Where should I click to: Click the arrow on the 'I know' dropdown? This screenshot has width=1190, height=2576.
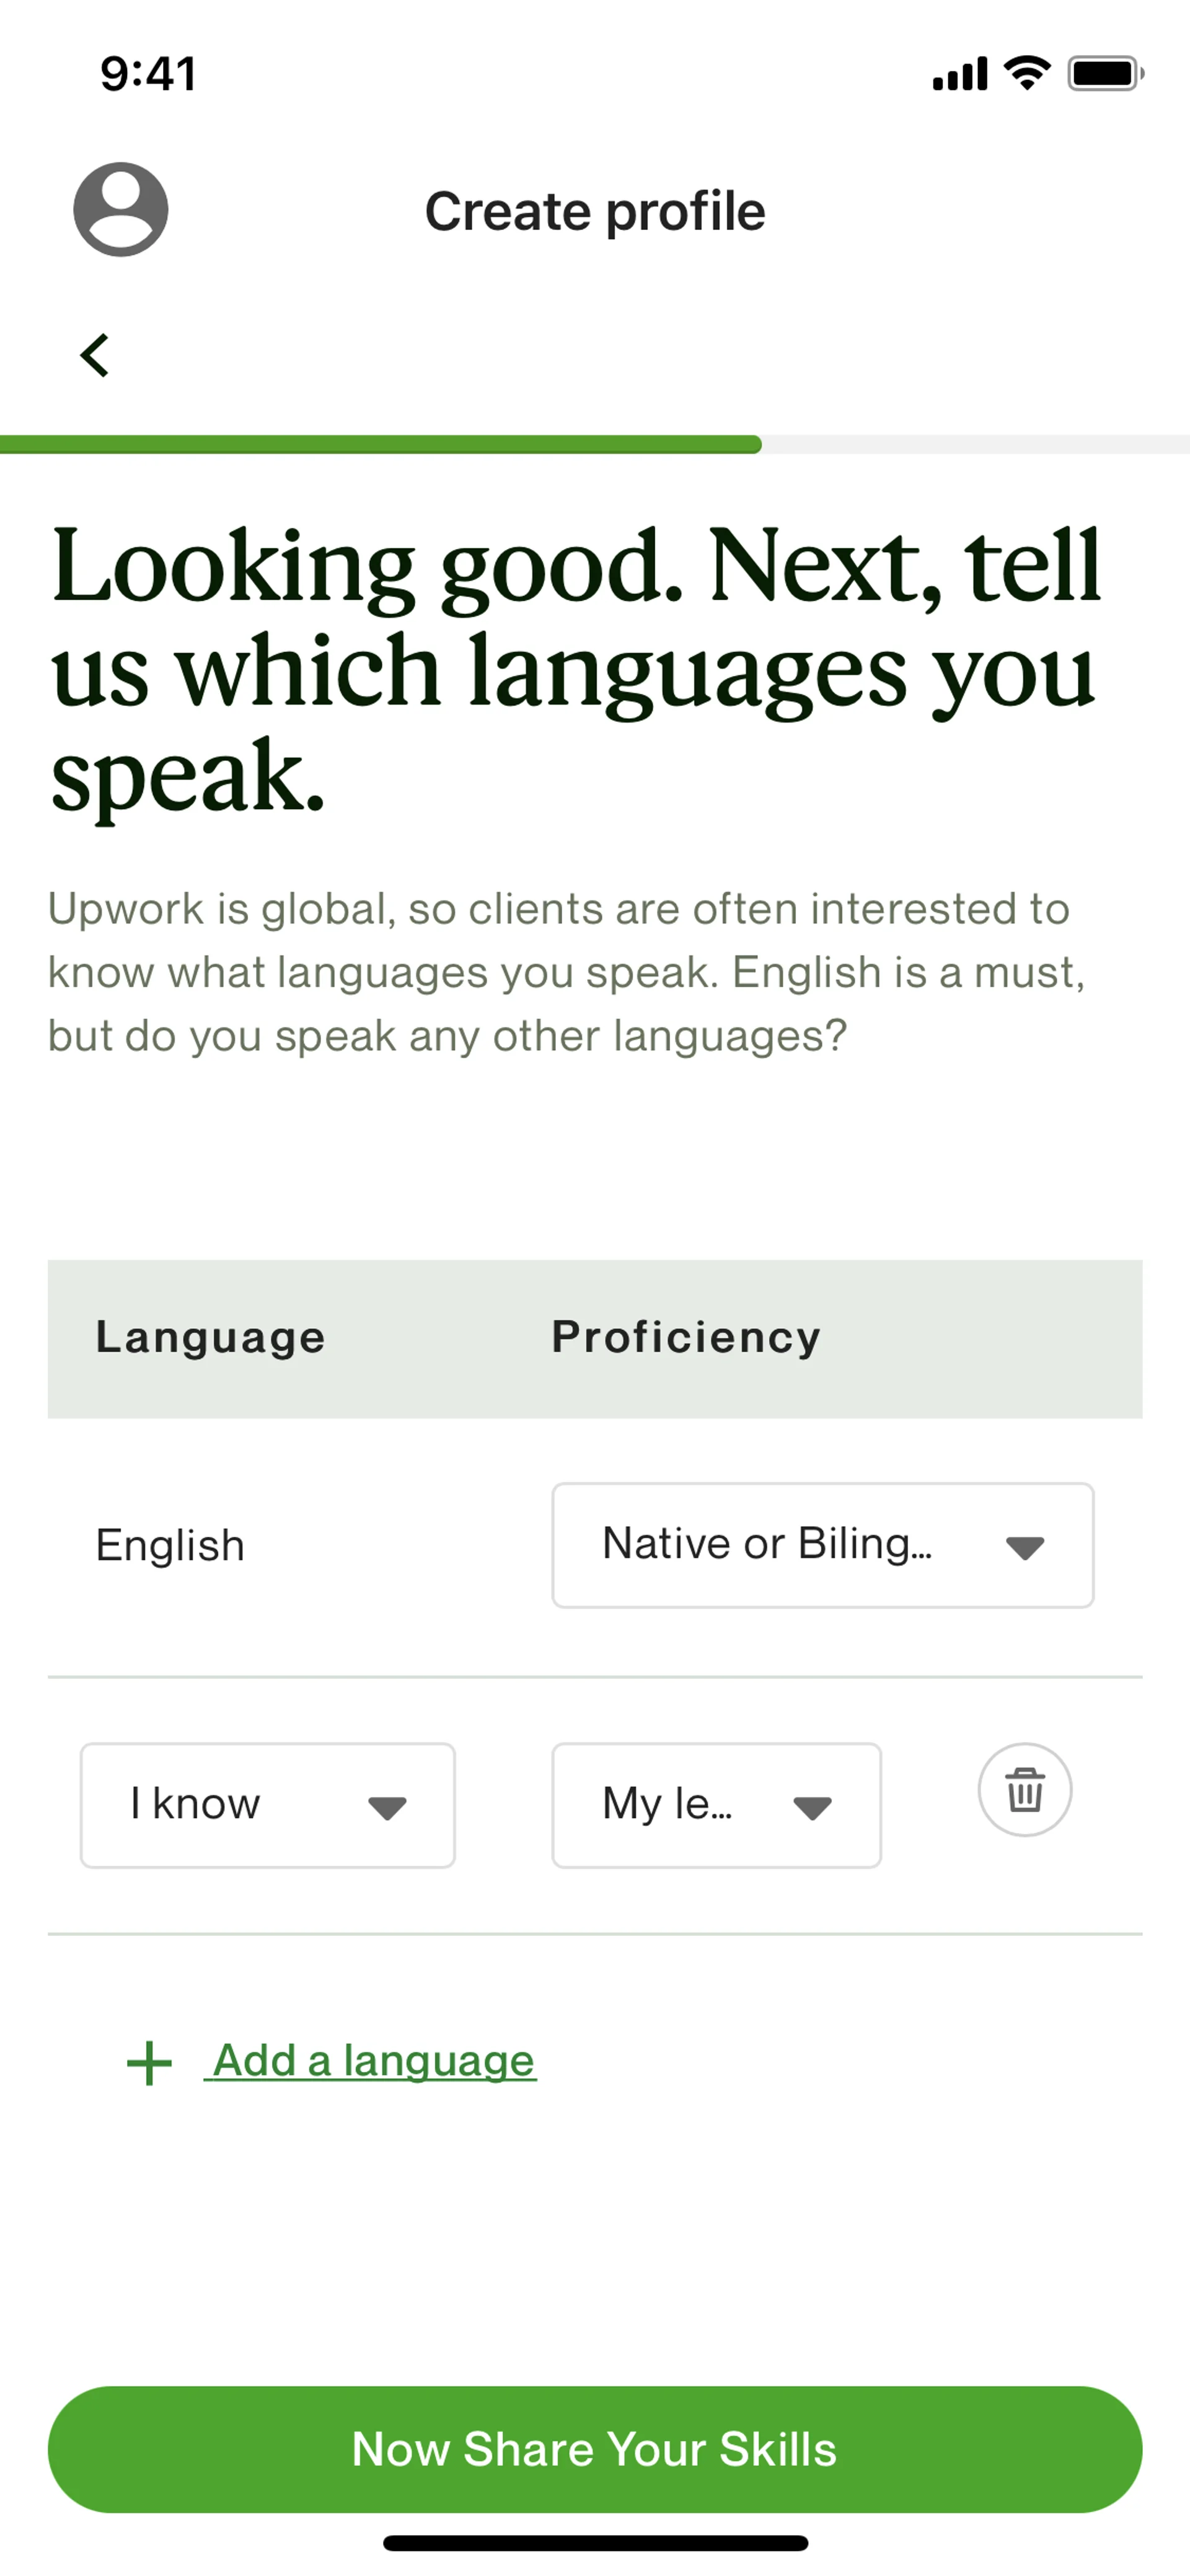click(x=387, y=1808)
